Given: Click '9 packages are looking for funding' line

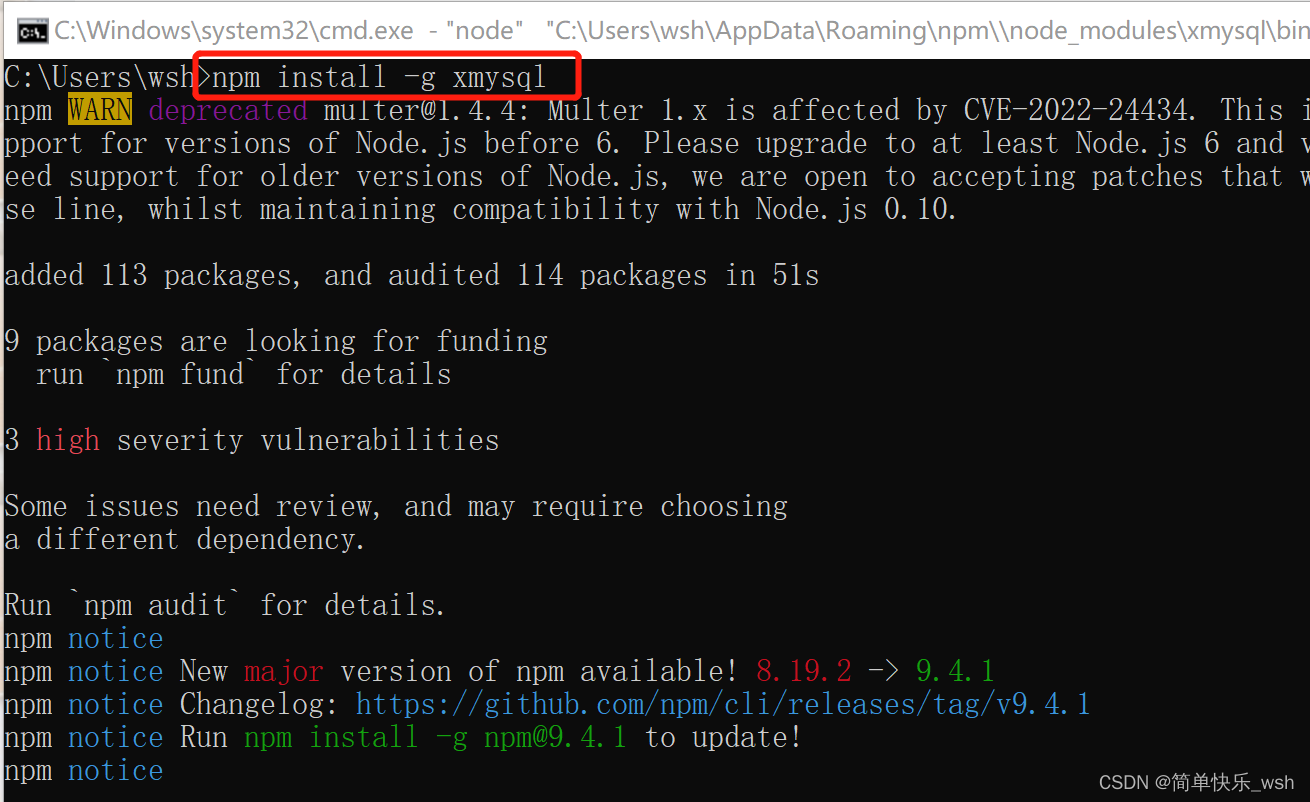Looking at the screenshot, I should pyautogui.click(x=276, y=341).
